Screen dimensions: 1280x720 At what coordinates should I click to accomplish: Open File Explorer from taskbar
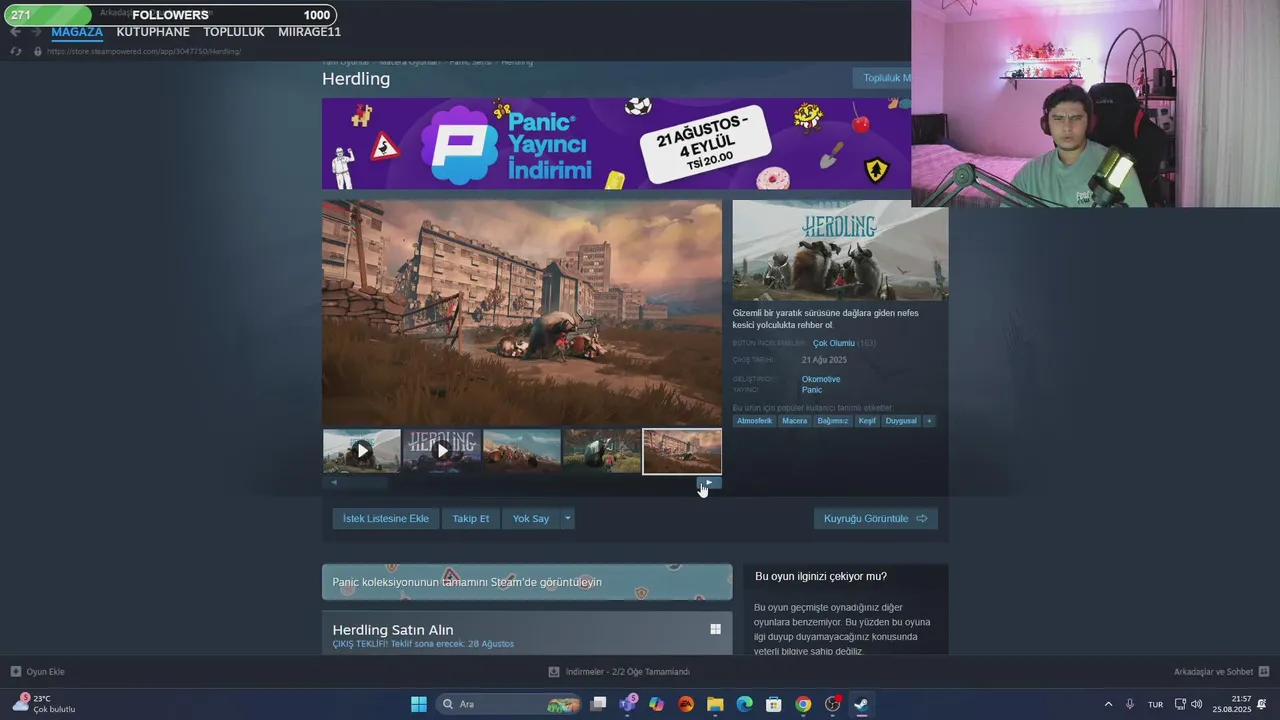715,704
